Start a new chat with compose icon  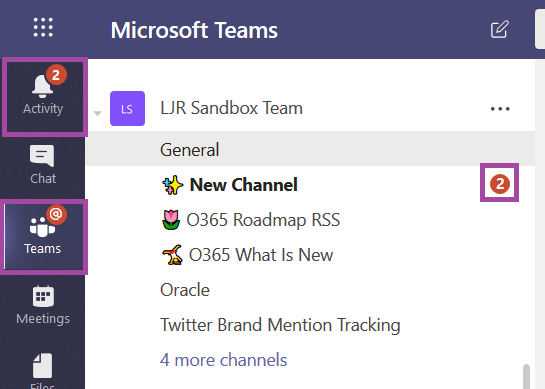point(499,29)
